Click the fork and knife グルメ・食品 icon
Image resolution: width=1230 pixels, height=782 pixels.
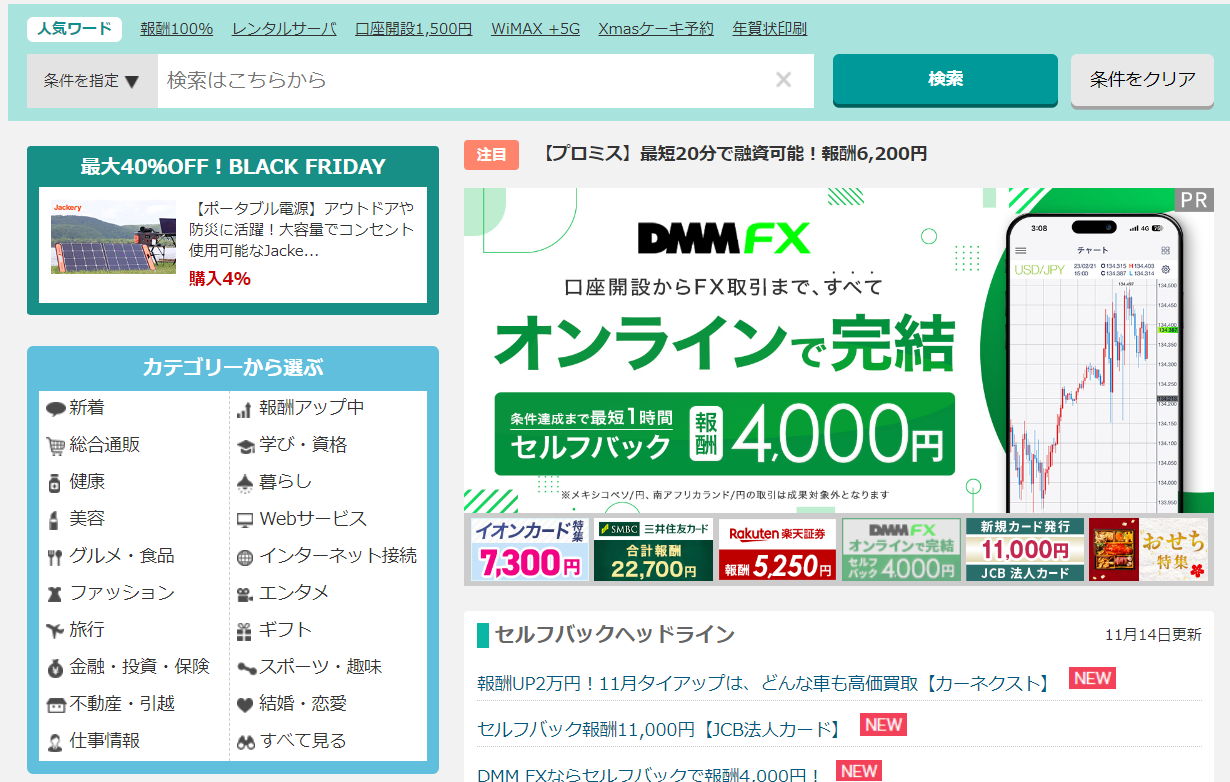point(55,557)
